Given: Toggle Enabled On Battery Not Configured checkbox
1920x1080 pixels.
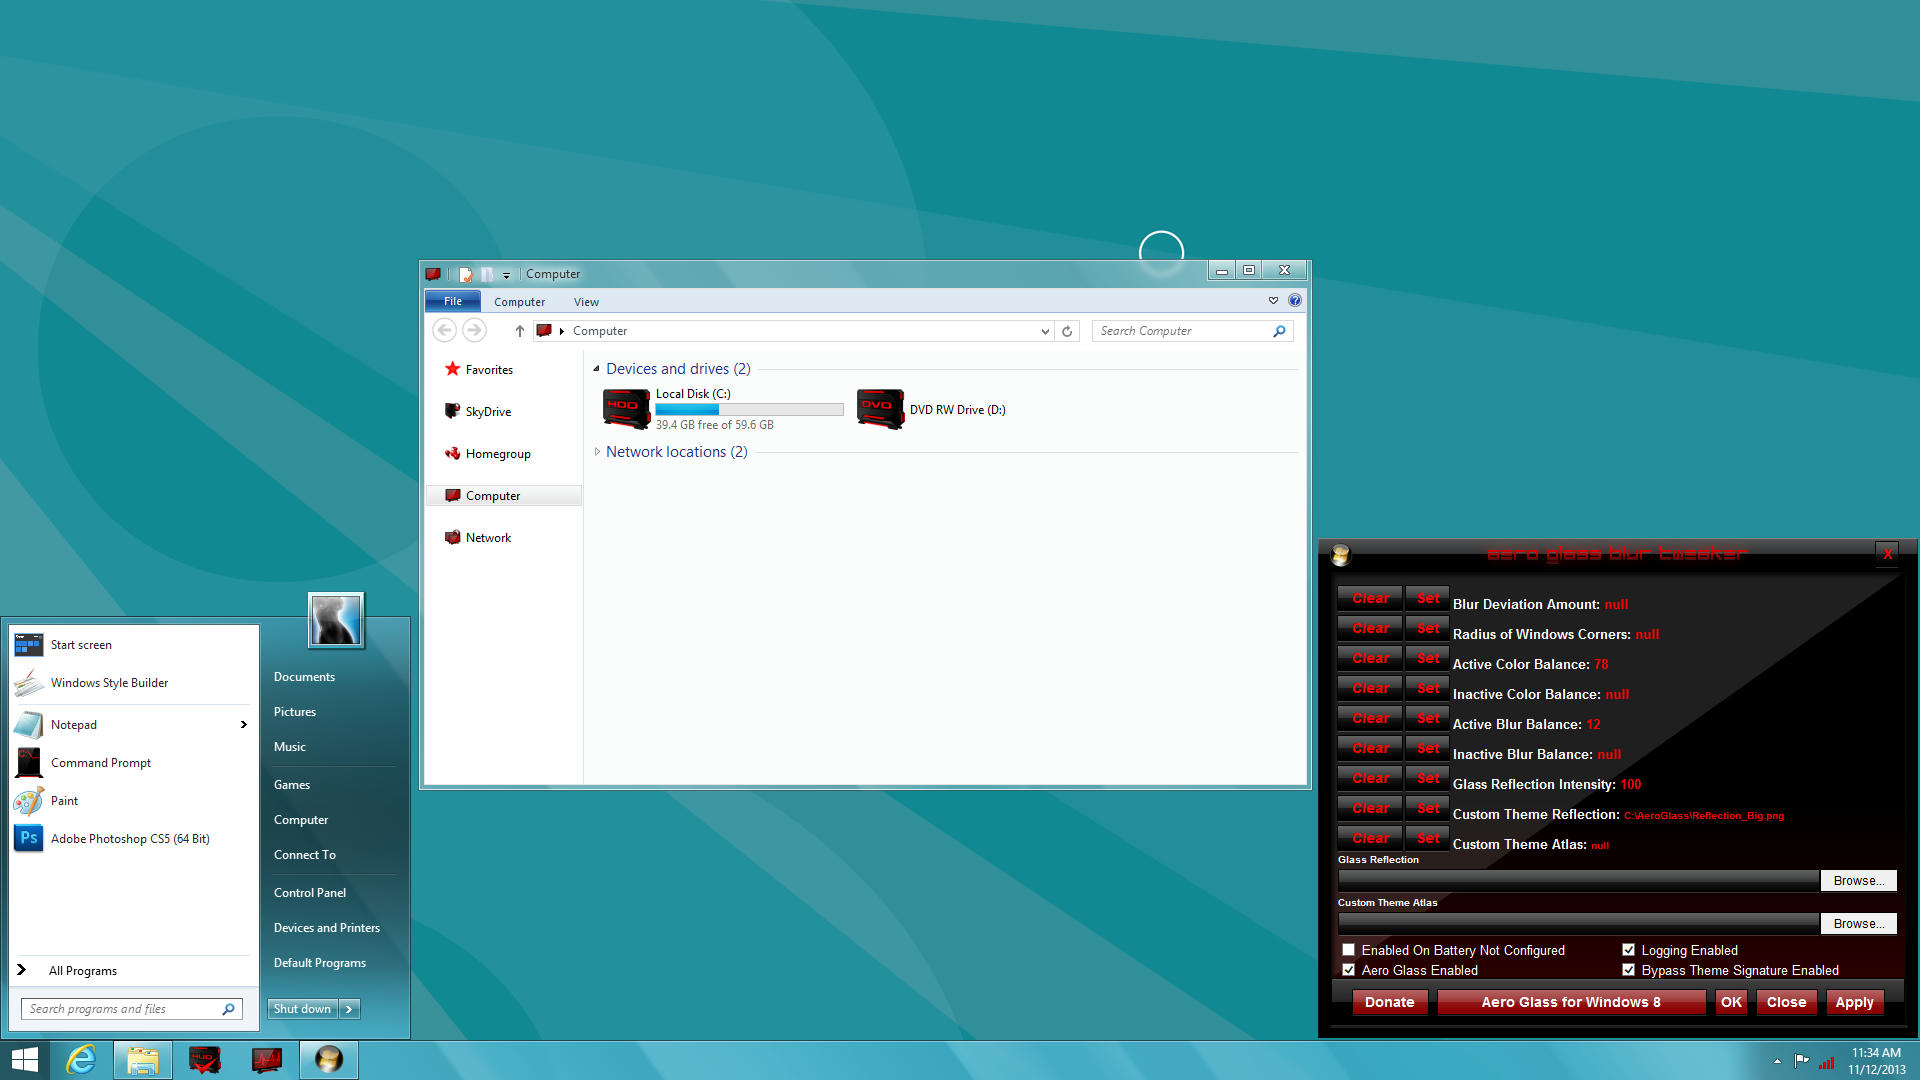Looking at the screenshot, I should (x=1348, y=950).
